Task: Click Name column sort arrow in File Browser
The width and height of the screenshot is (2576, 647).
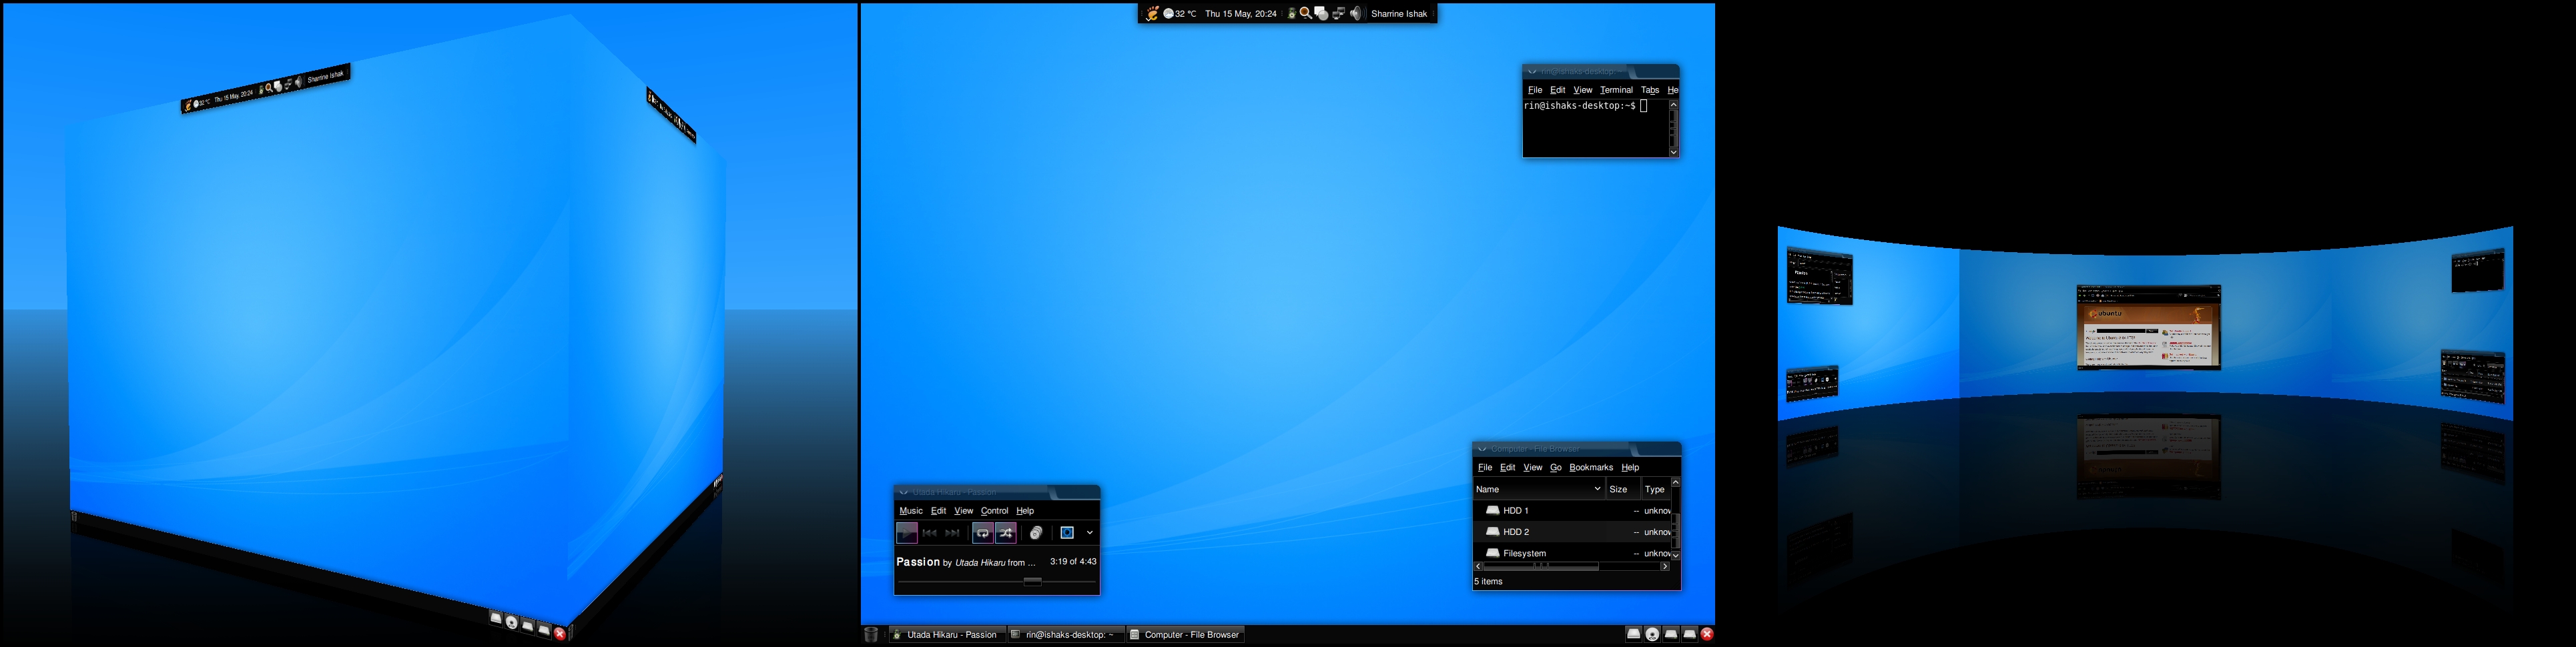Action: click(x=1597, y=489)
